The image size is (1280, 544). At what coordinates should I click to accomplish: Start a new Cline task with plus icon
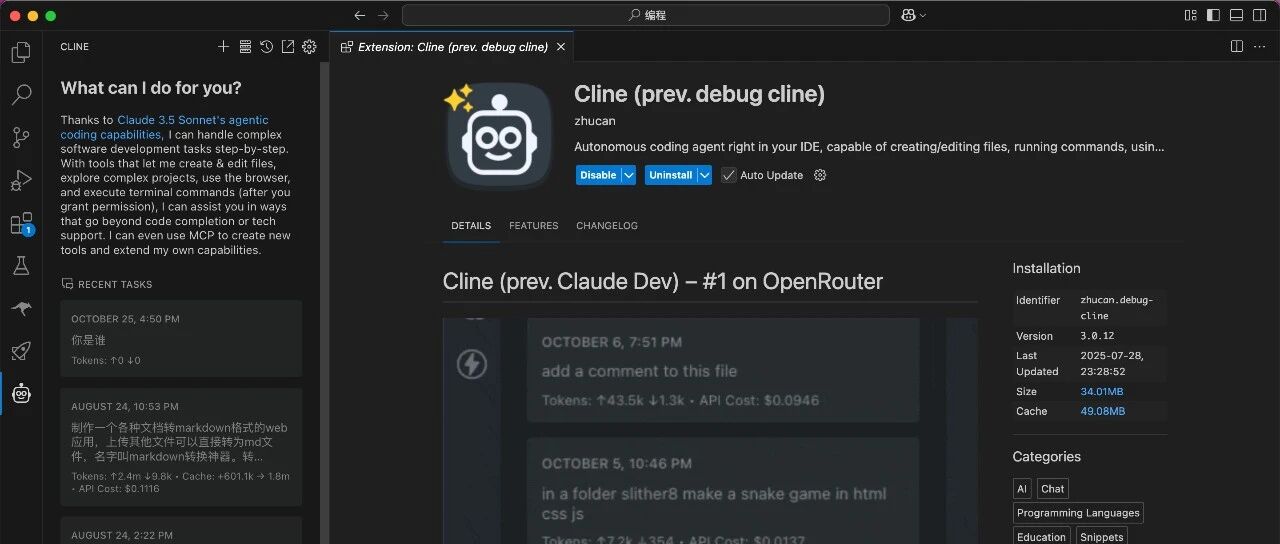pyautogui.click(x=224, y=47)
